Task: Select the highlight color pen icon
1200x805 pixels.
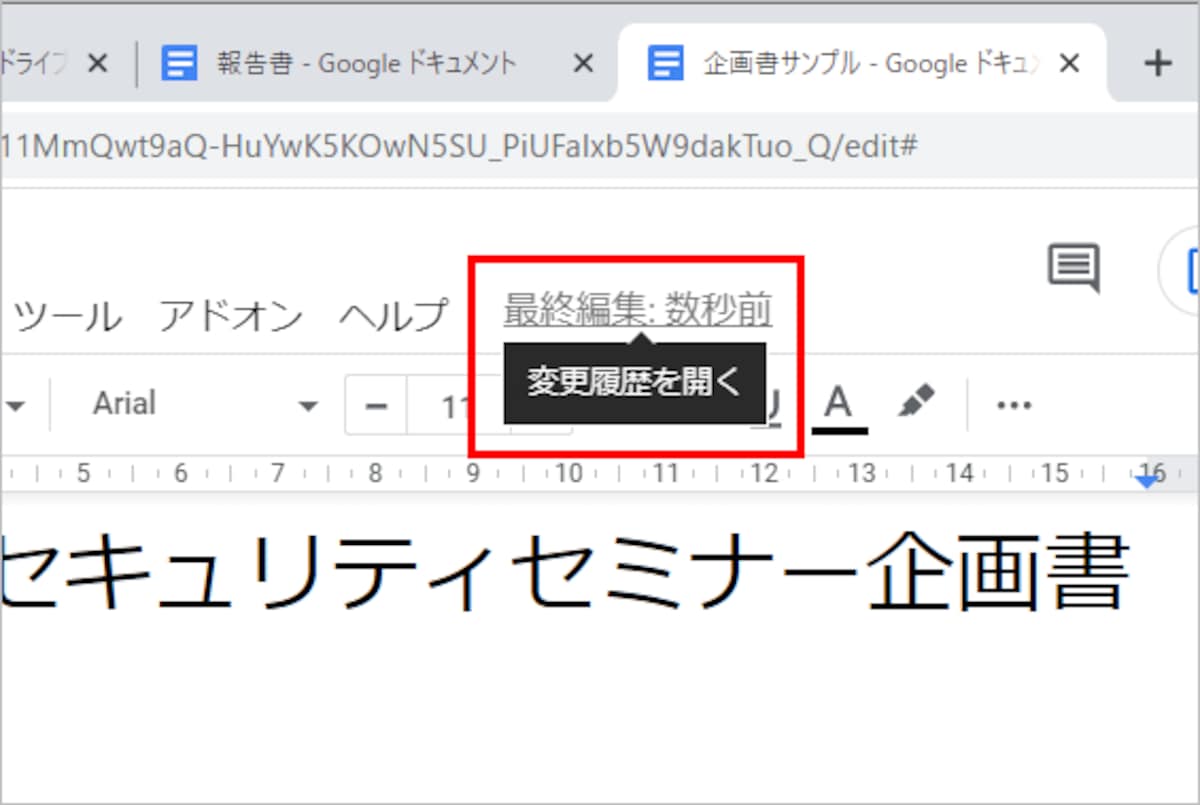Action: (915, 402)
